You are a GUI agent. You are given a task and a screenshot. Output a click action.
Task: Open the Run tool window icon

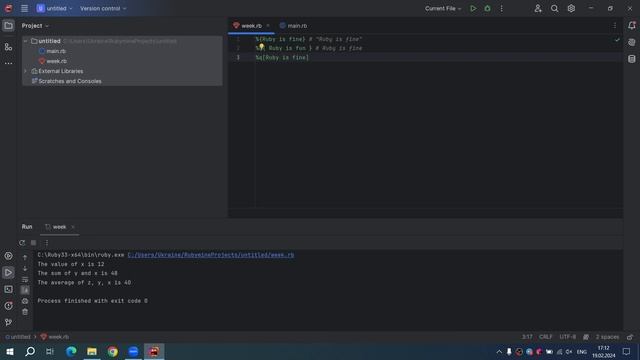point(8,273)
